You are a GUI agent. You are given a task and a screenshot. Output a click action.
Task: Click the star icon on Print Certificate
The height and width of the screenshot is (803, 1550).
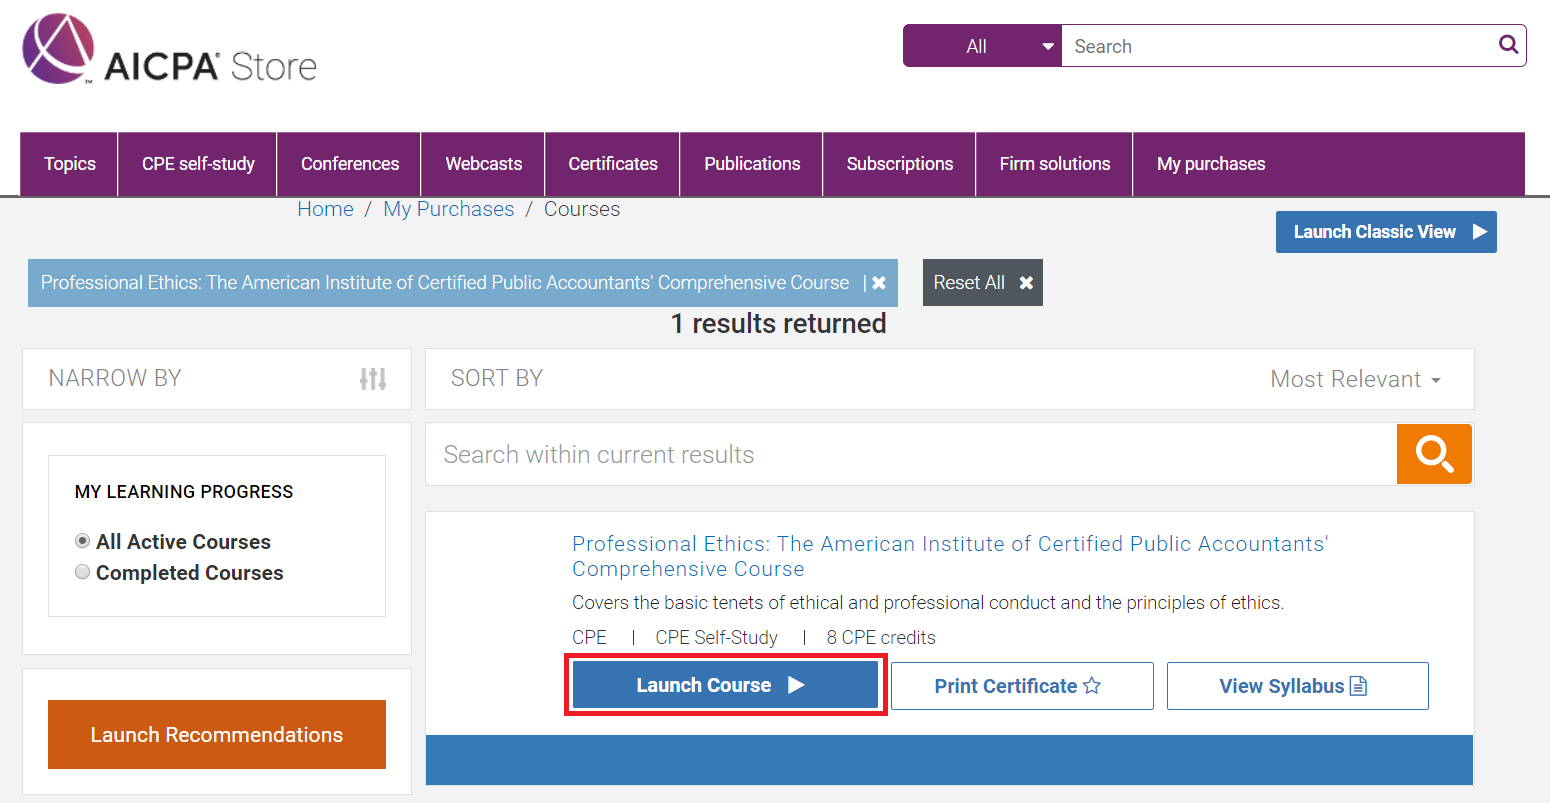click(x=1092, y=686)
